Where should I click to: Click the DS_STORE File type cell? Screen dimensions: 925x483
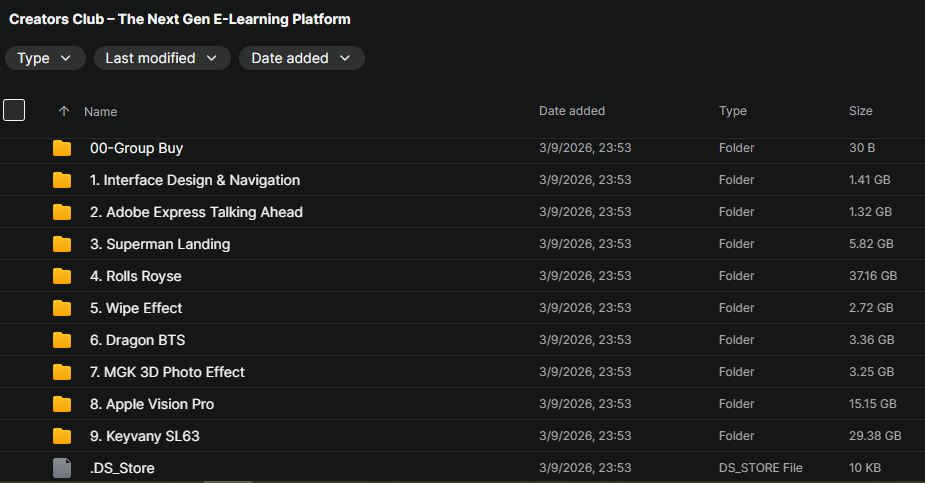point(760,468)
